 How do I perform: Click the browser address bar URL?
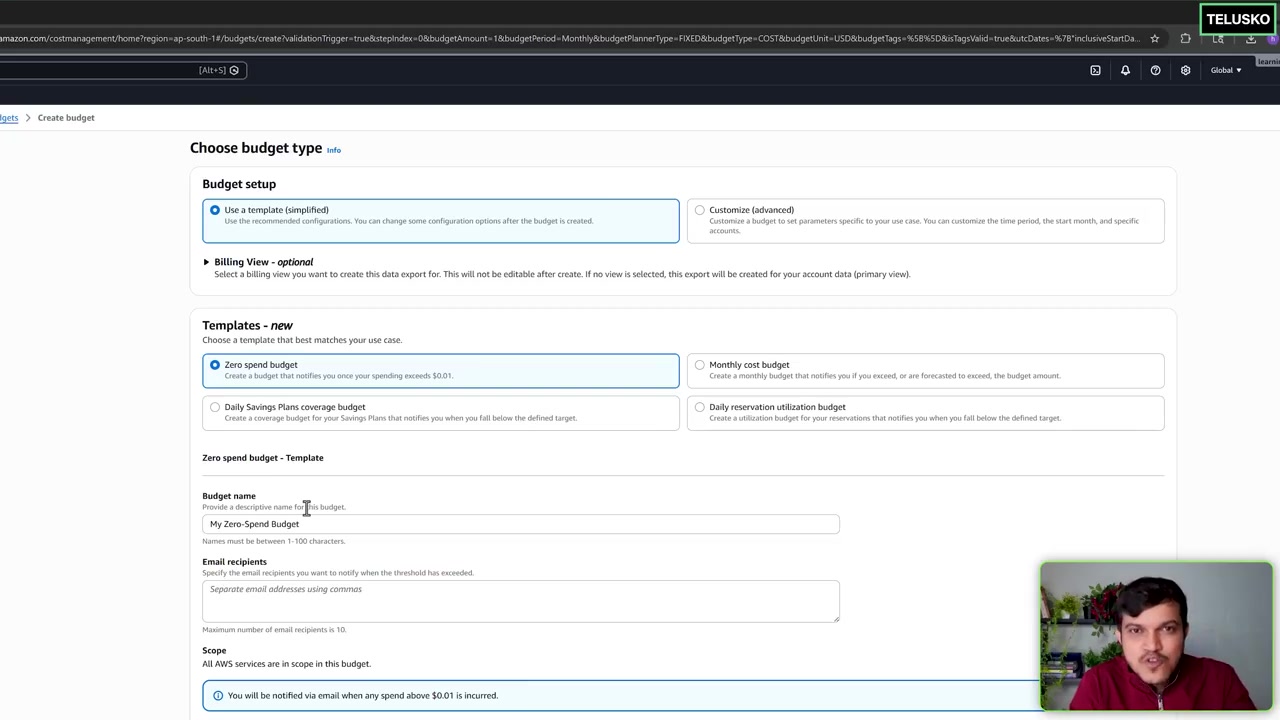point(570,38)
